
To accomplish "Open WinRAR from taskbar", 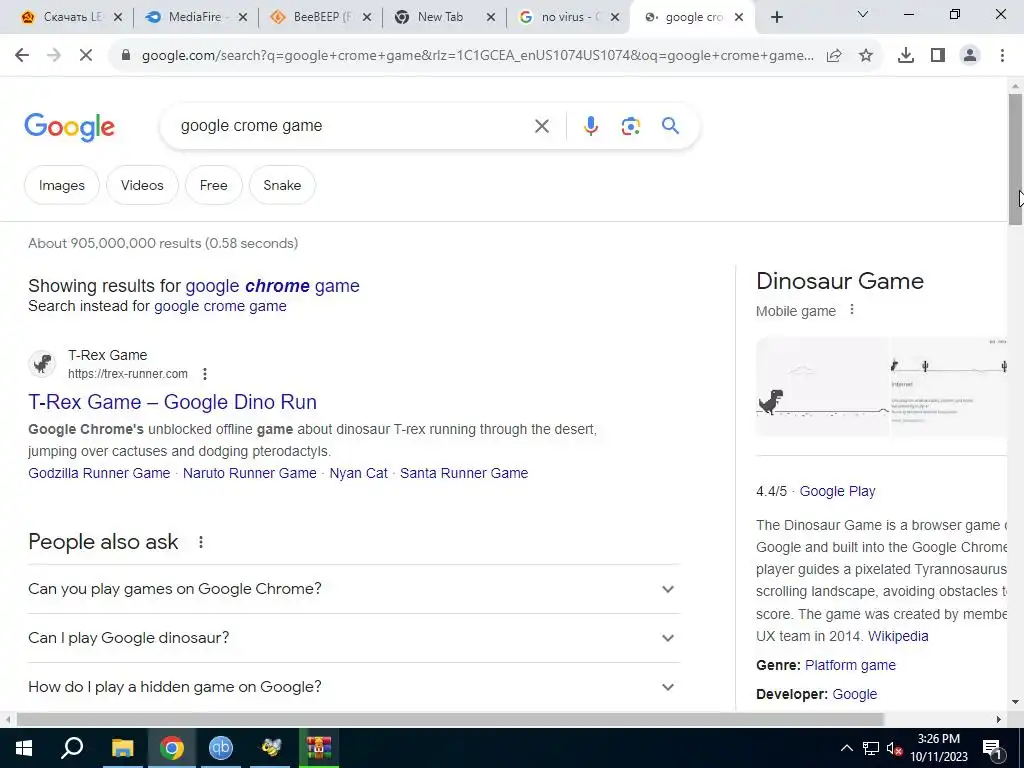I will 319,748.
